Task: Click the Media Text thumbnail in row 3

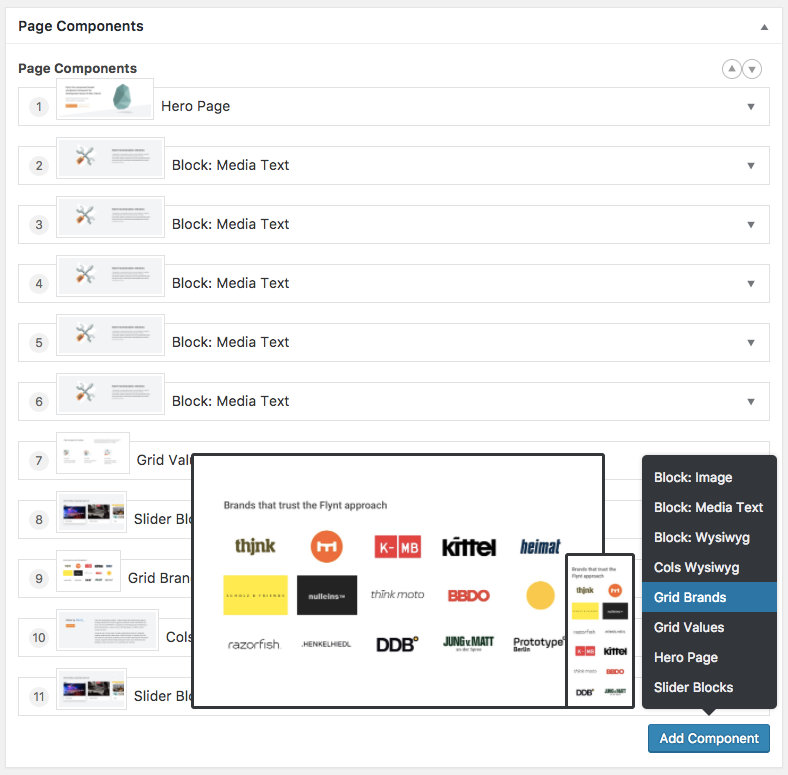Action: pyautogui.click(x=111, y=217)
